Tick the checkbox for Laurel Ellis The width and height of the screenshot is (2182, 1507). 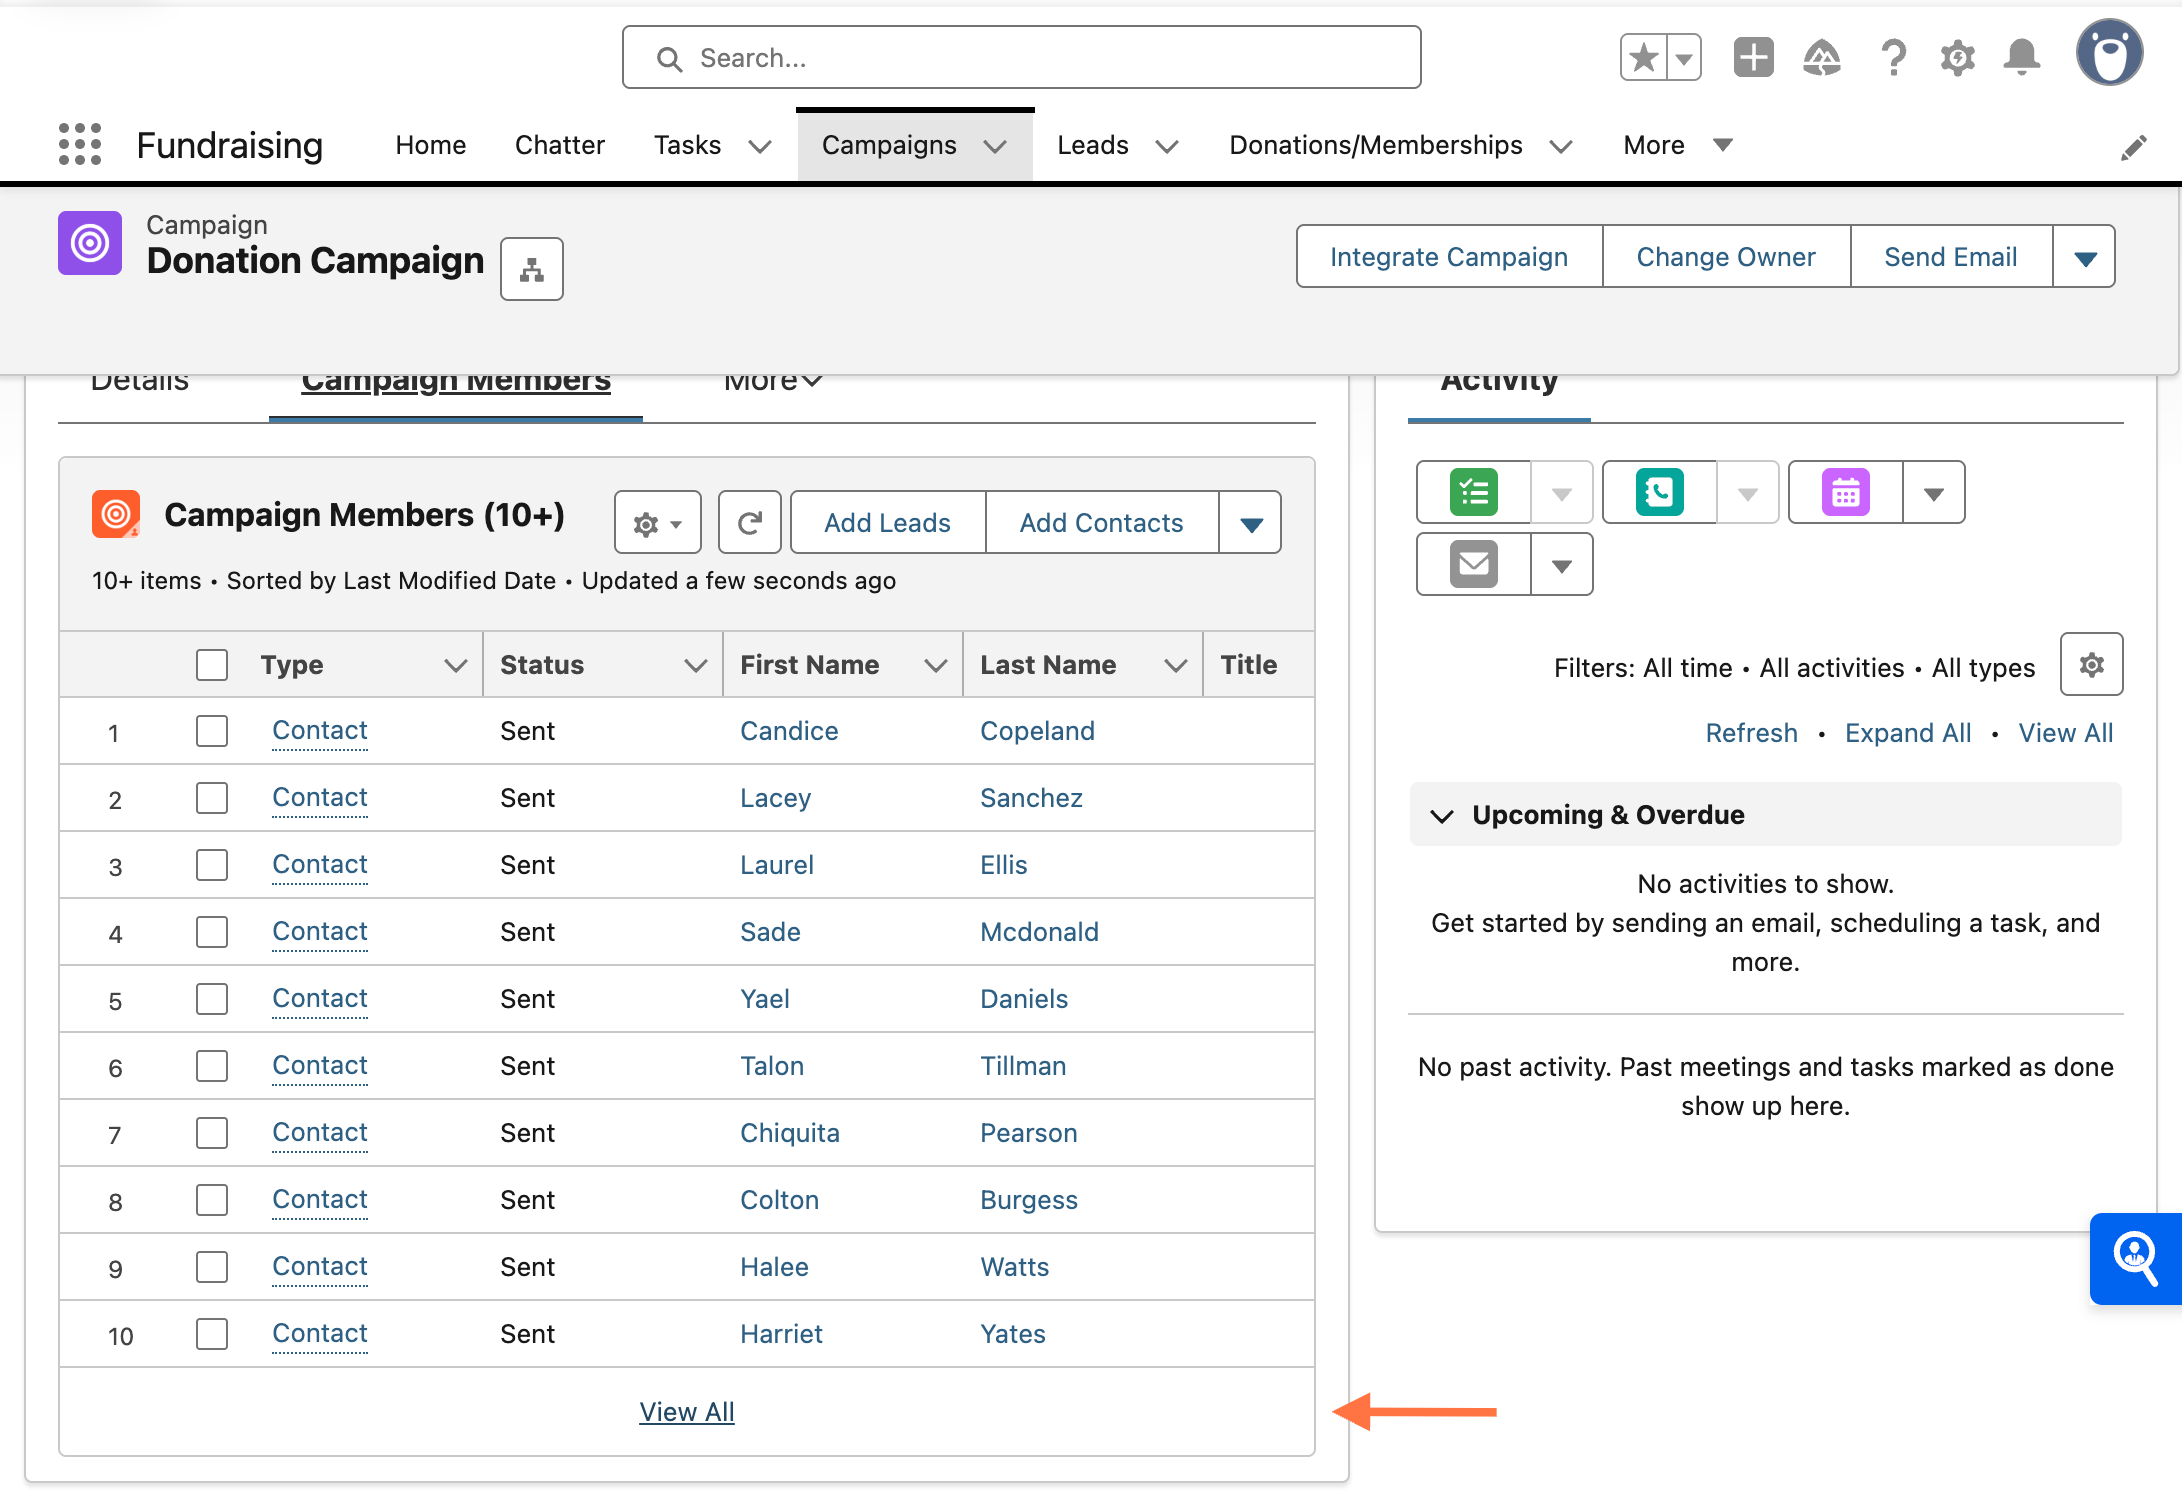point(212,865)
